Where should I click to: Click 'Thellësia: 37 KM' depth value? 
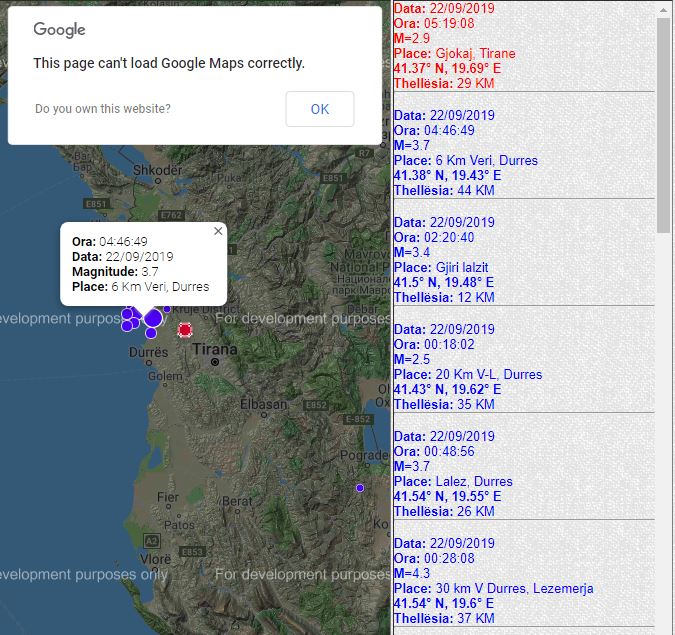point(444,619)
